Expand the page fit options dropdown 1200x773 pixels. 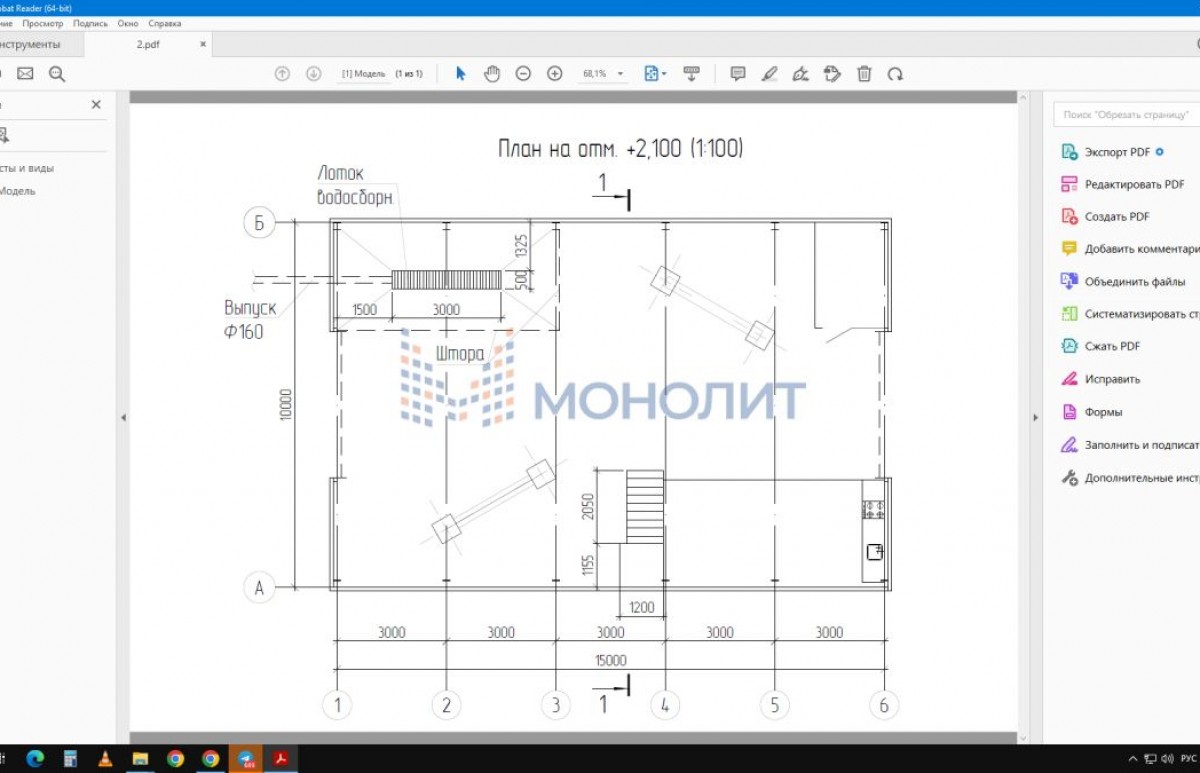click(x=656, y=74)
